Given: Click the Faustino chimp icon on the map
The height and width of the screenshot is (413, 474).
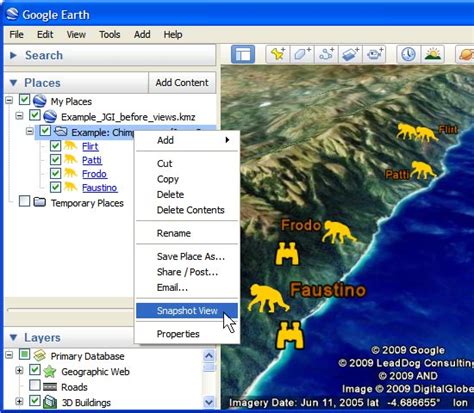Looking at the screenshot, I should (x=268, y=298).
